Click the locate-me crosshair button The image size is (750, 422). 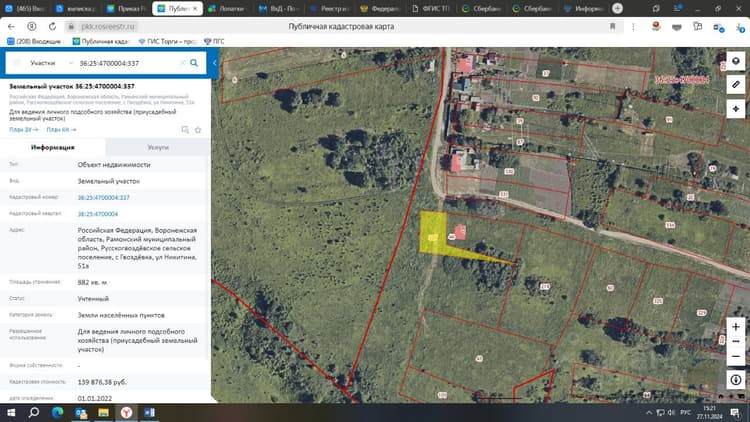(x=736, y=109)
